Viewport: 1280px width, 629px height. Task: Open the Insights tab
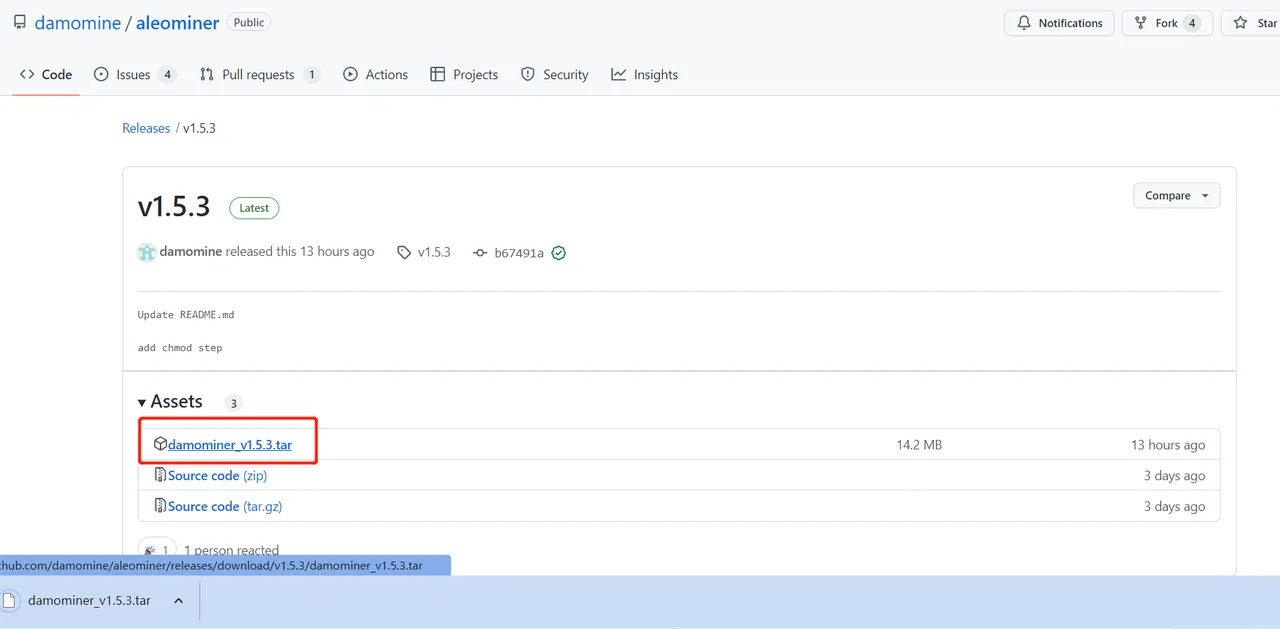coord(645,74)
